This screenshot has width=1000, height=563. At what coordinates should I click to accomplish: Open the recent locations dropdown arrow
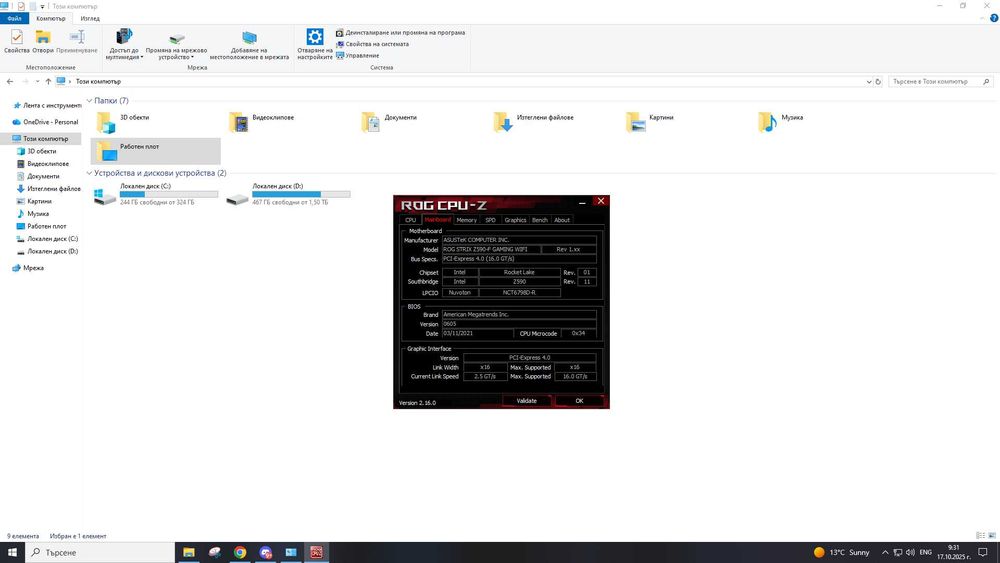click(37, 82)
